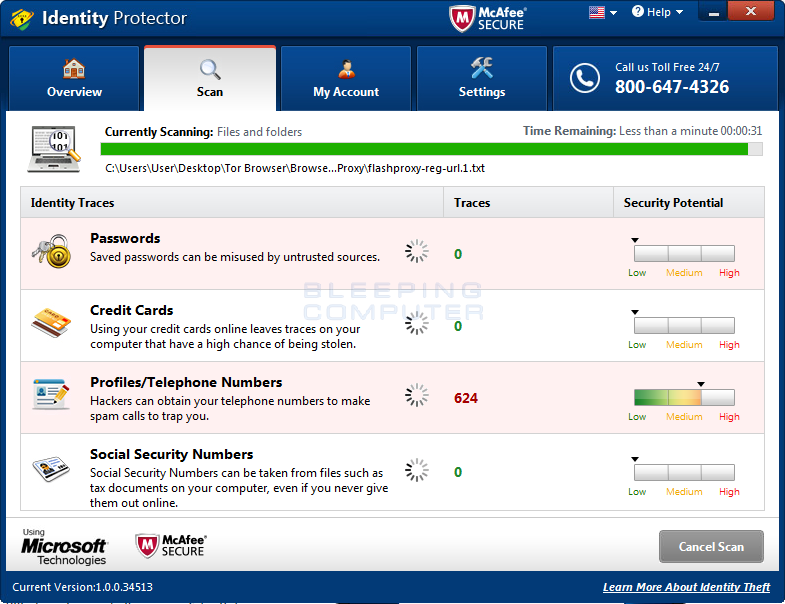The width and height of the screenshot is (785, 604).
Task: Go to the Settings tab
Action: [482, 79]
